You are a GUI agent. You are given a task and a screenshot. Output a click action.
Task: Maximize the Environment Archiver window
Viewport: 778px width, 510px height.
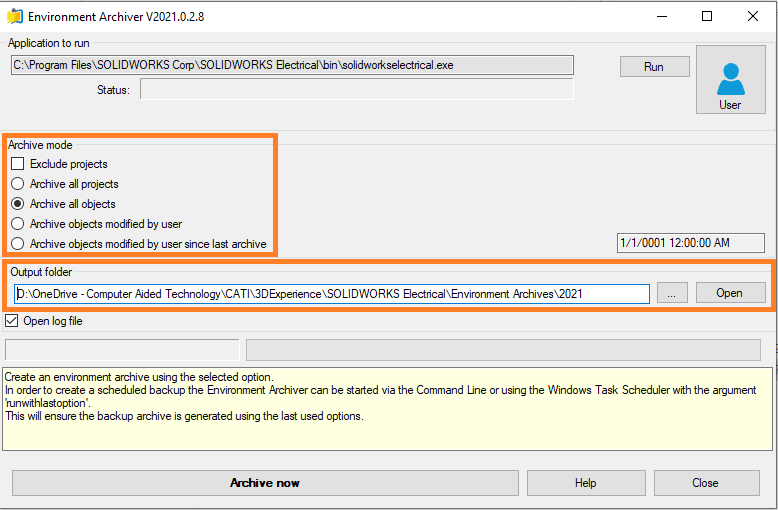click(x=707, y=17)
